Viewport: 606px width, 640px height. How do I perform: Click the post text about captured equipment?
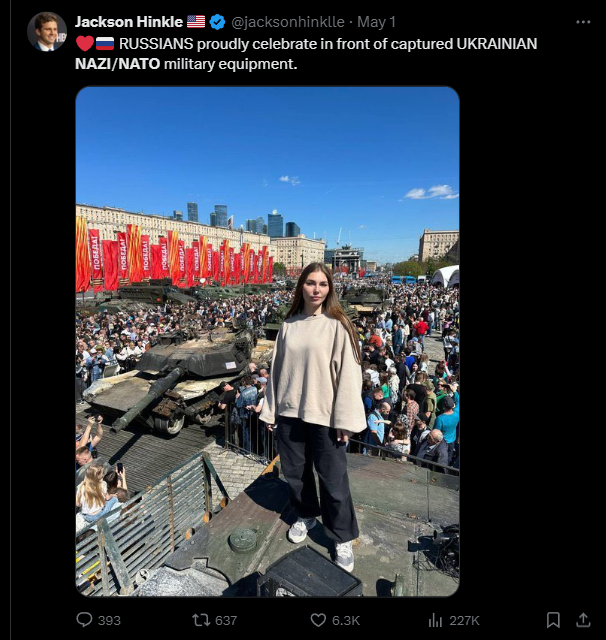306,53
